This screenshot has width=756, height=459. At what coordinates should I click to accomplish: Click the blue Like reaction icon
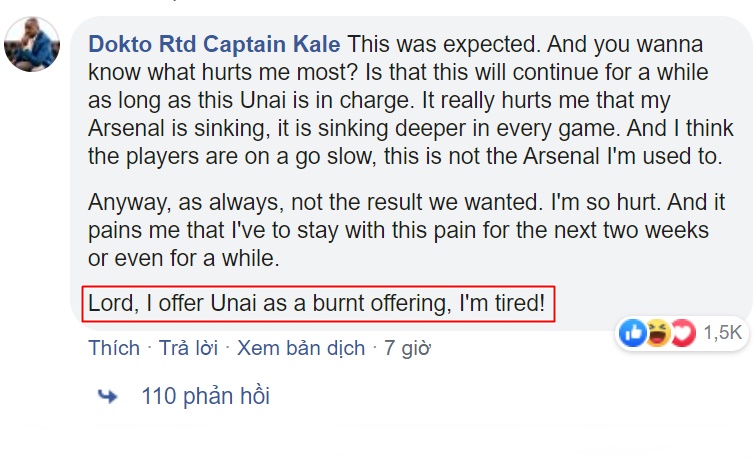pos(632,333)
